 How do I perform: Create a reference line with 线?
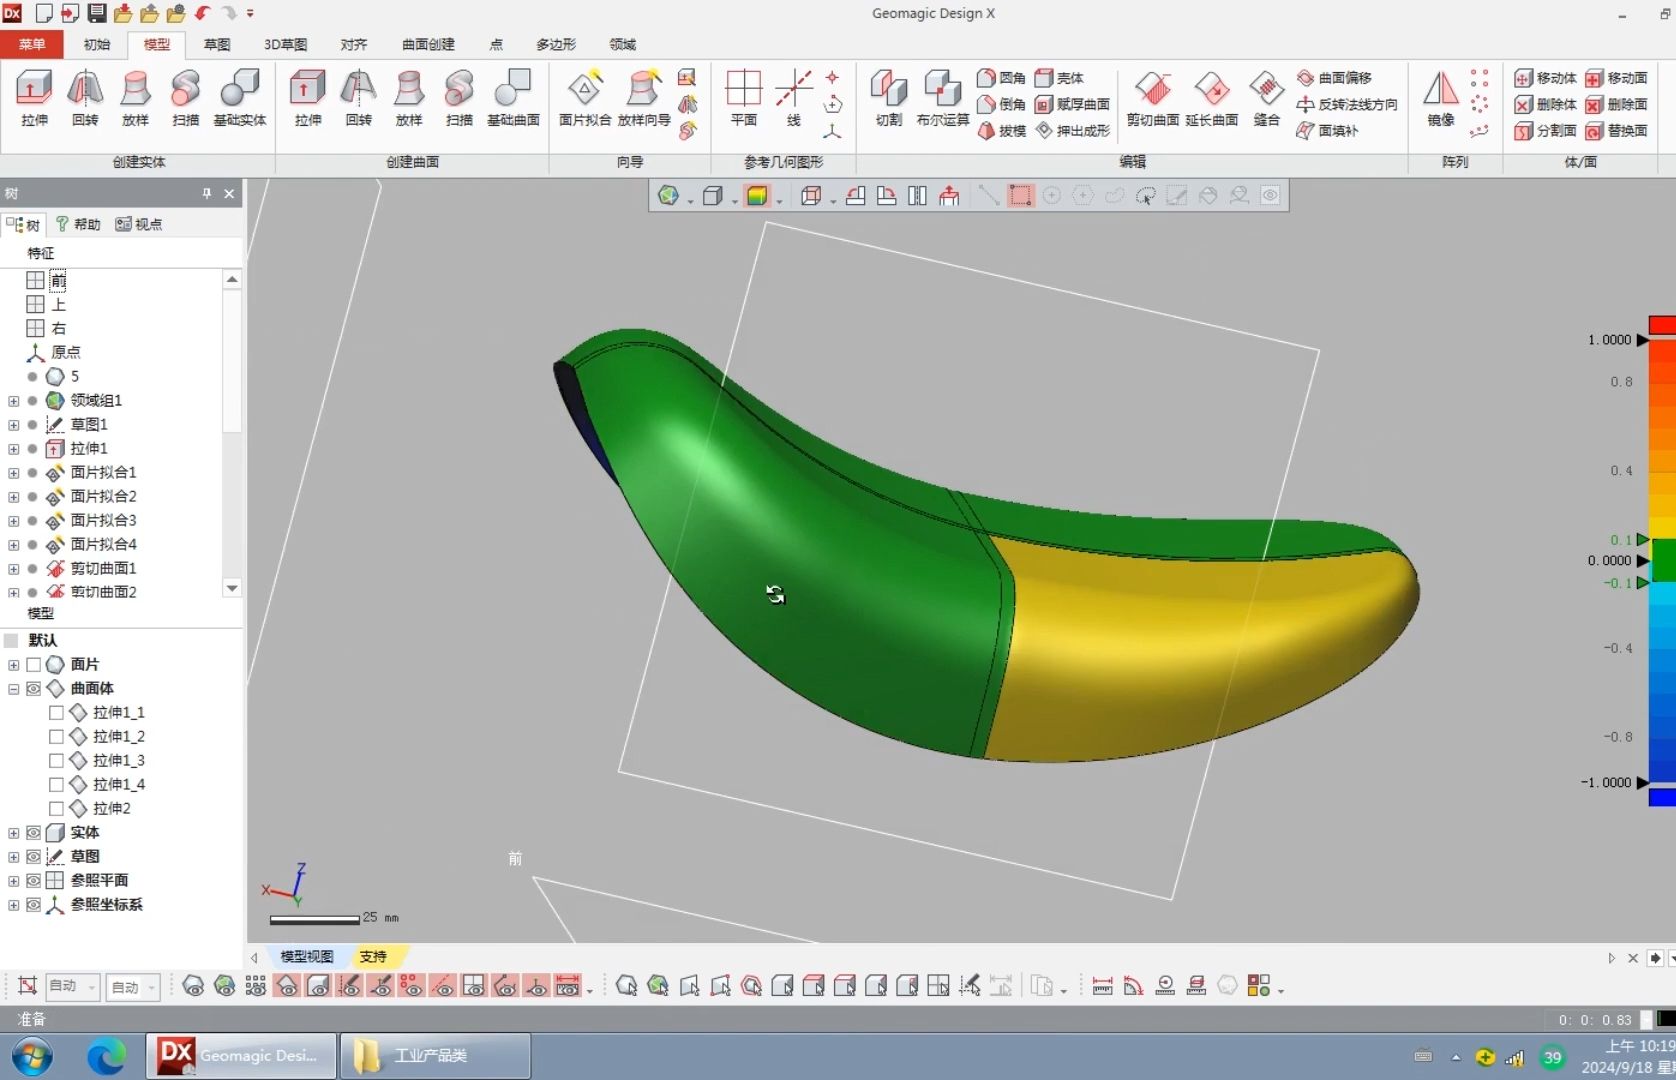click(794, 98)
